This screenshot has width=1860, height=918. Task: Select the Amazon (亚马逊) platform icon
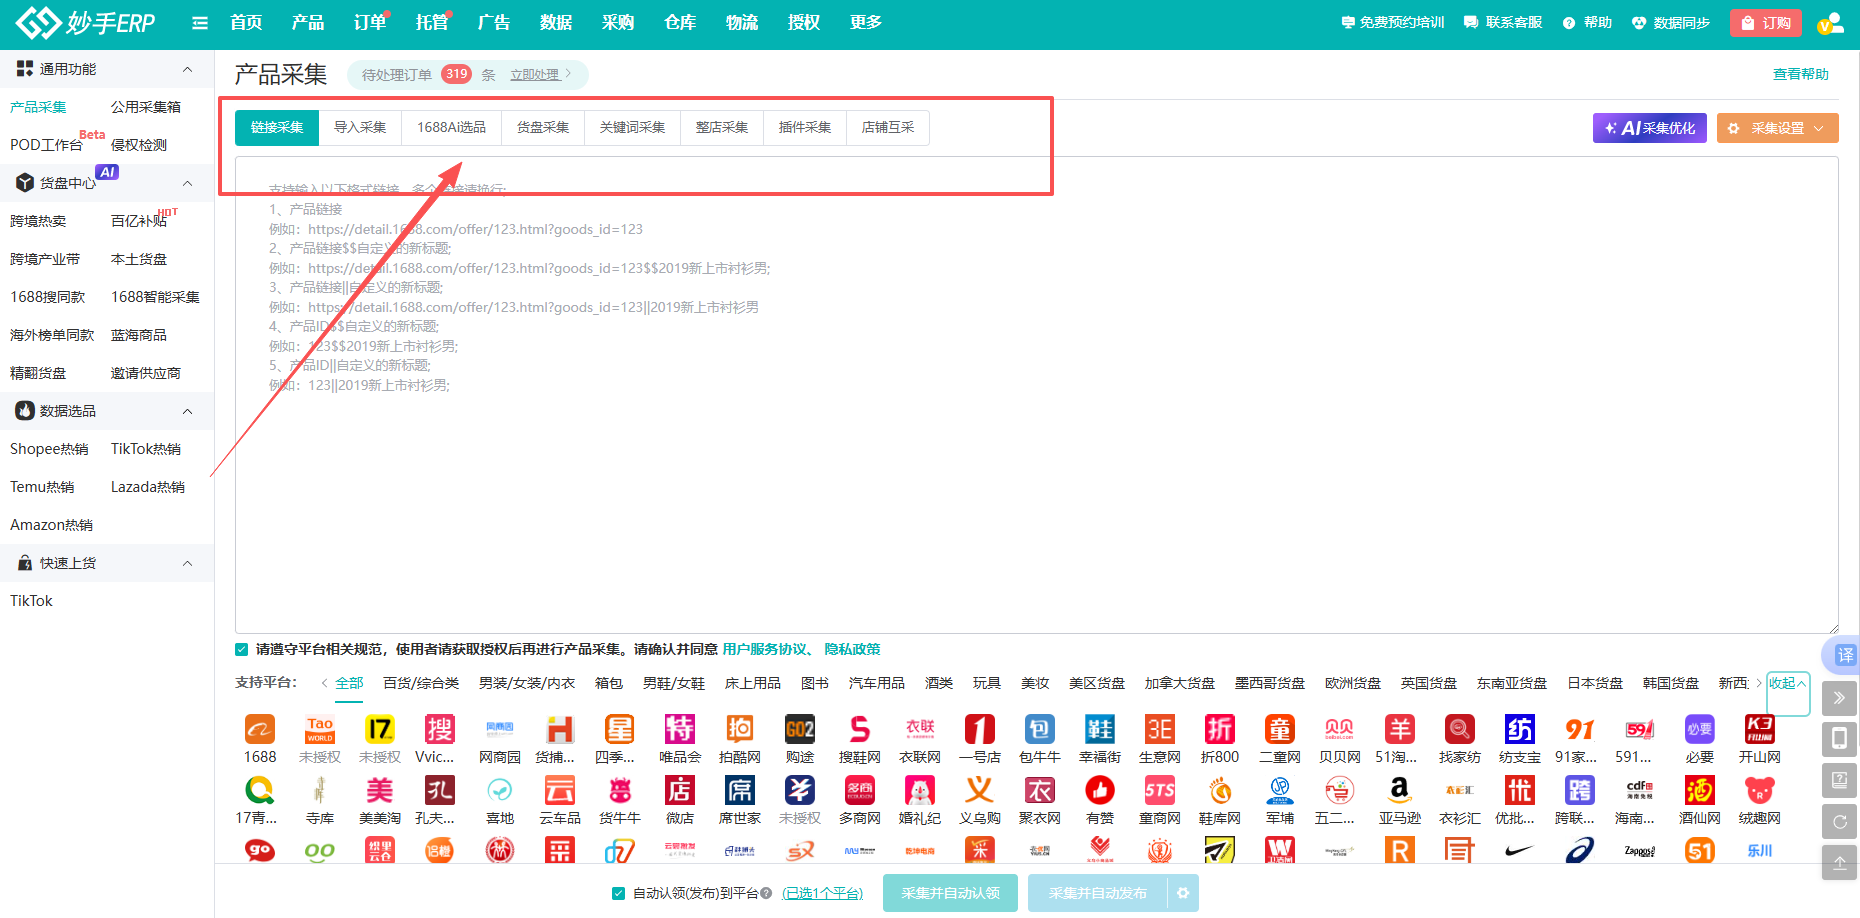coord(1399,791)
